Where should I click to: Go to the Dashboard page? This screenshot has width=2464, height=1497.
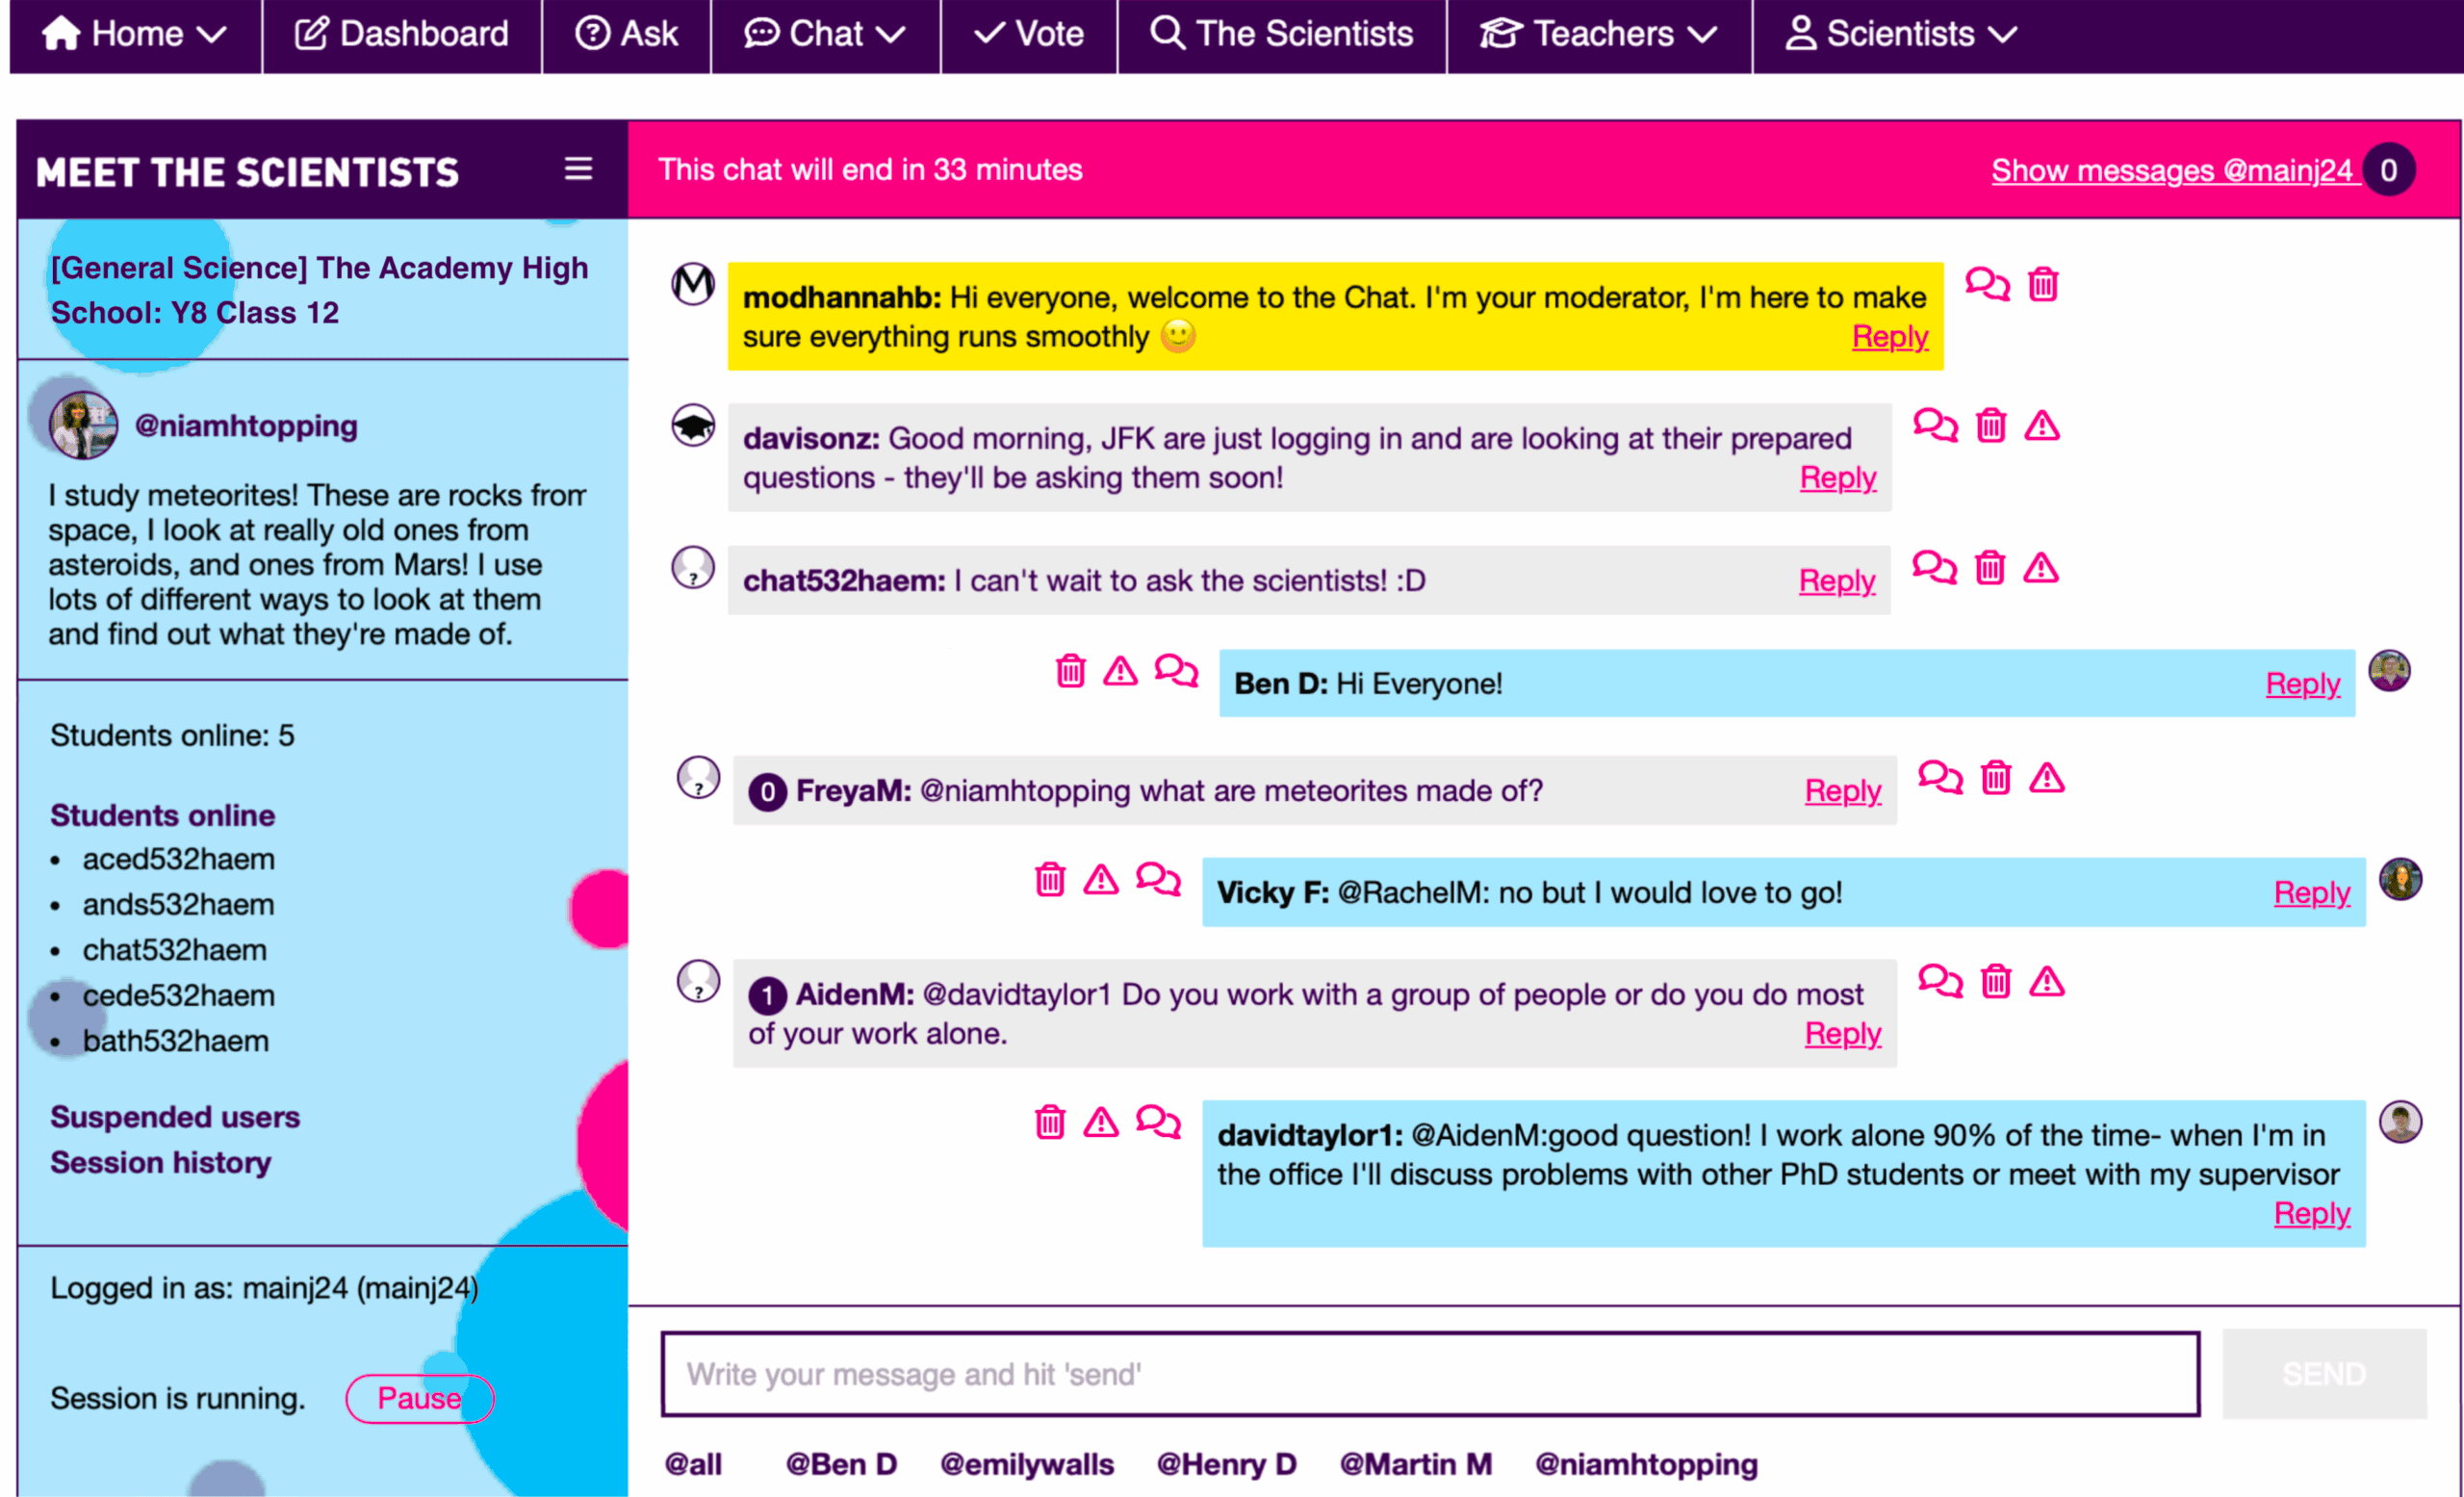pos(402,34)
